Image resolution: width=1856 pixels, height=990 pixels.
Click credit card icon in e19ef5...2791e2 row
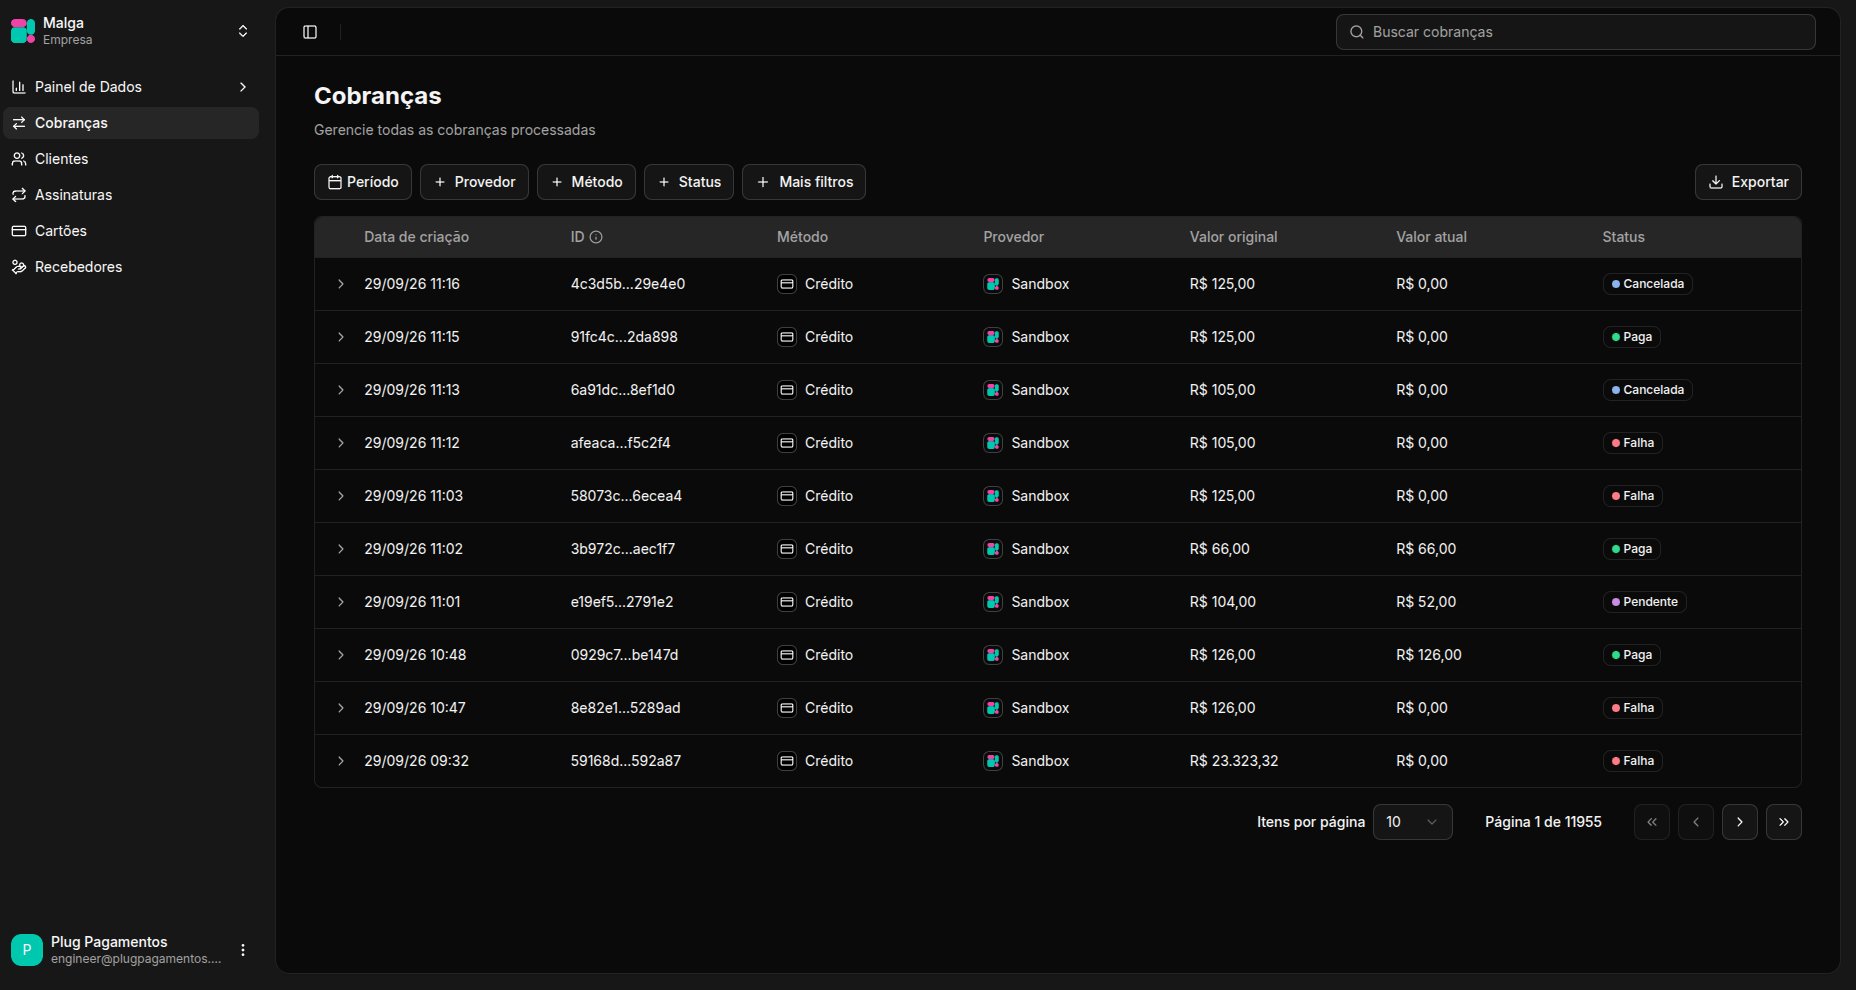click(787, 602)
